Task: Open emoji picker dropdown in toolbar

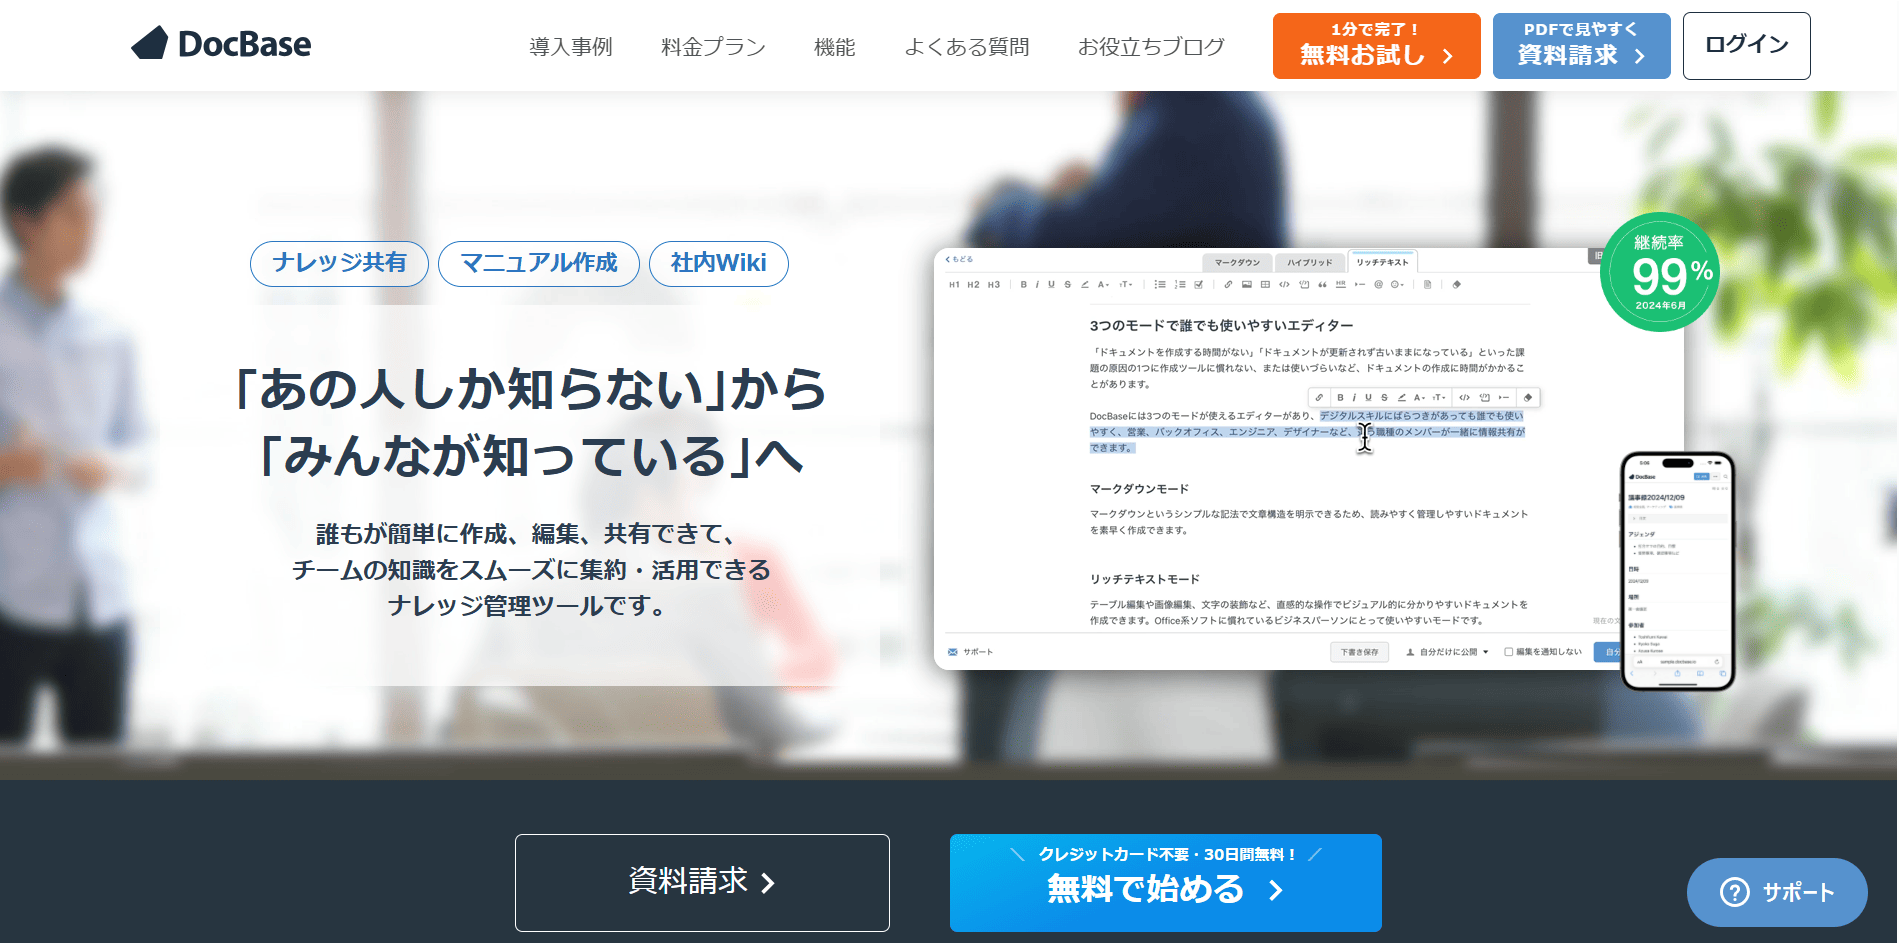Action: (1398, 285)
